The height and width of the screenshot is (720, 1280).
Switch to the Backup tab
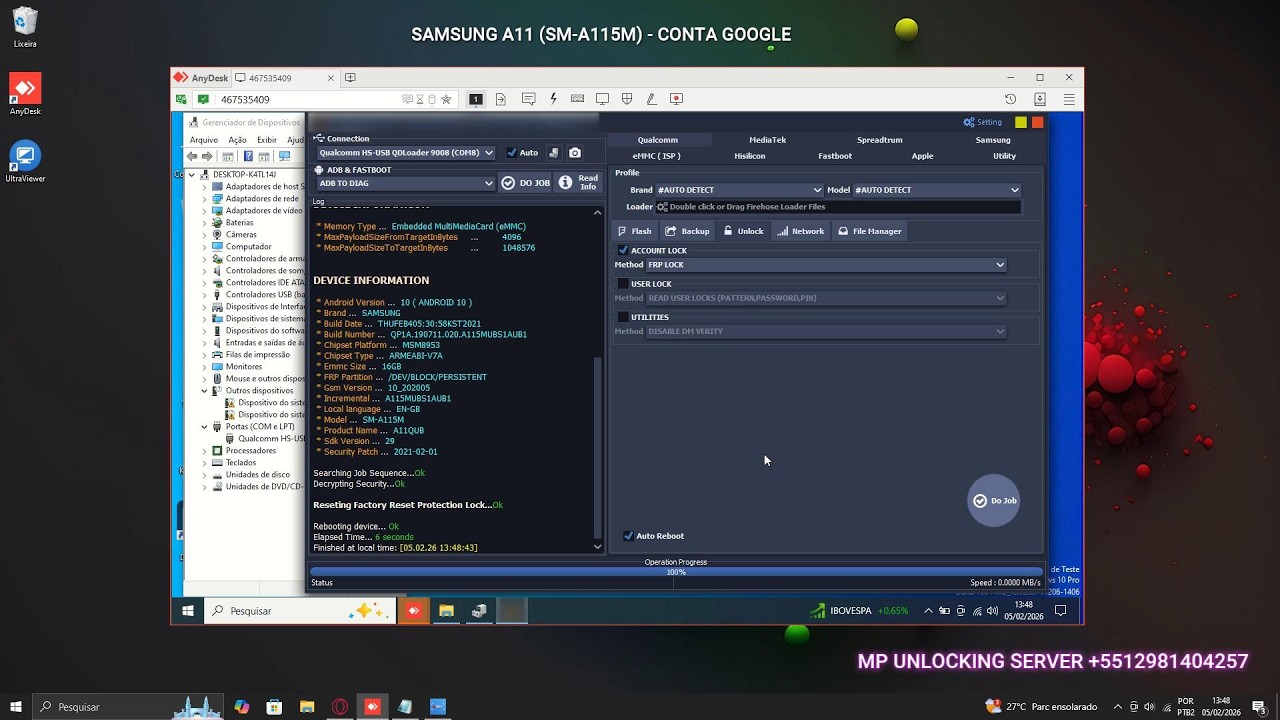coord(688,231)
